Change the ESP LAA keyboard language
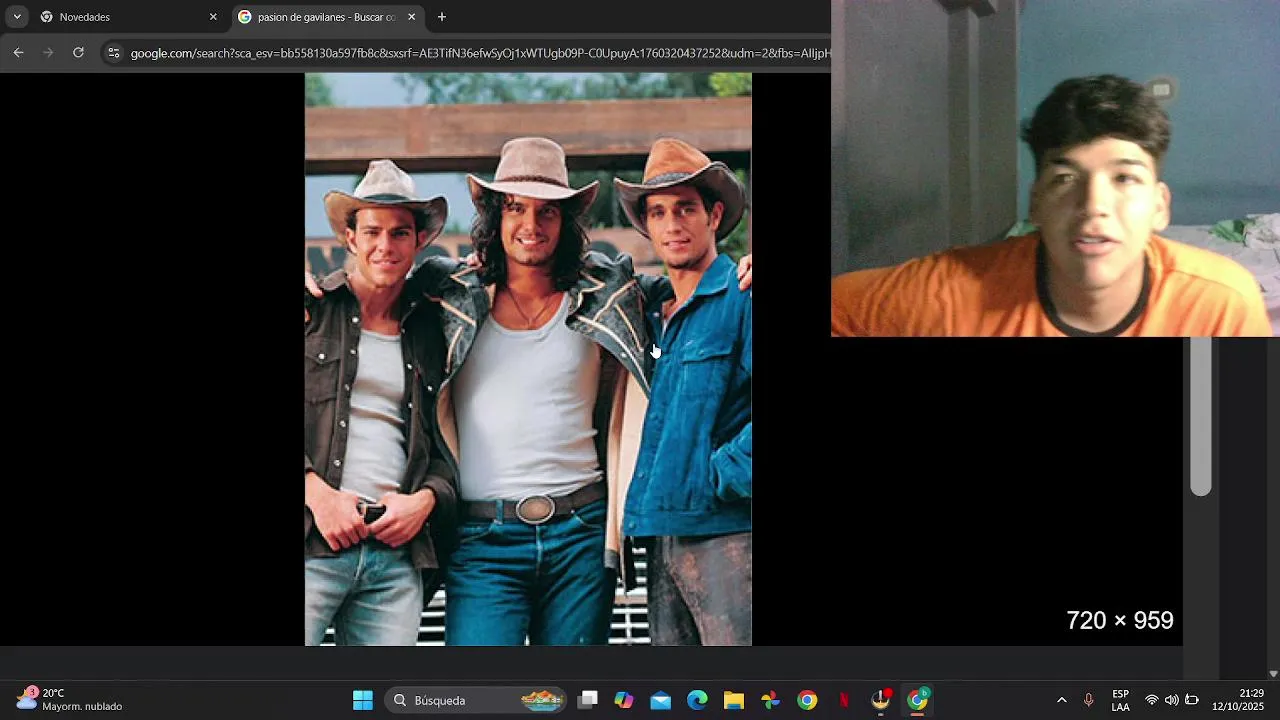The image size is (1280, 720). coord(1121,700)
